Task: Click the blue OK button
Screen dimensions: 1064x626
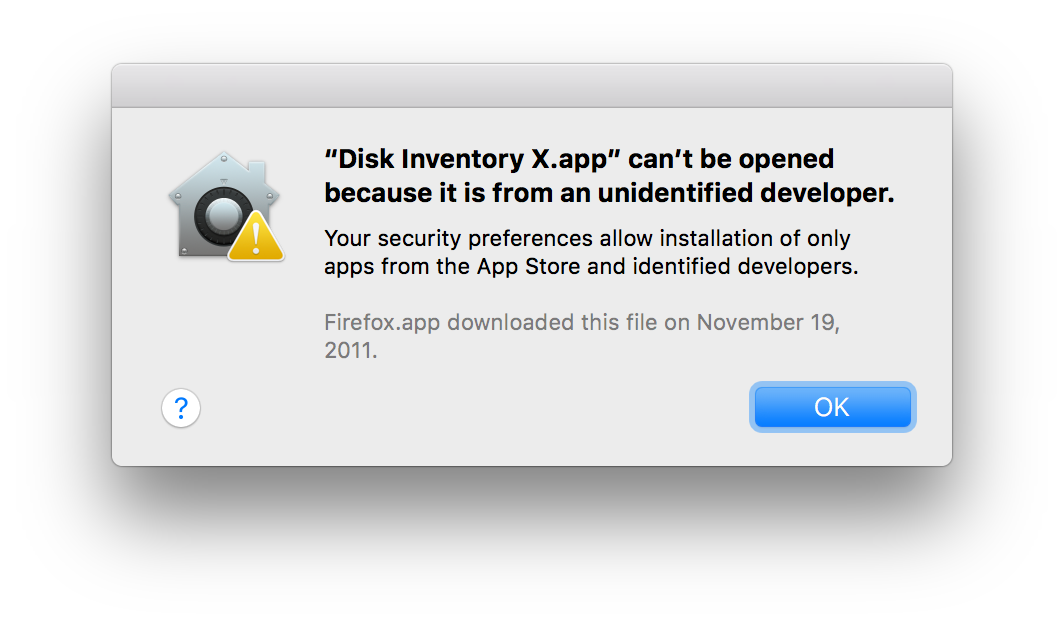Action: click(833, 407)
